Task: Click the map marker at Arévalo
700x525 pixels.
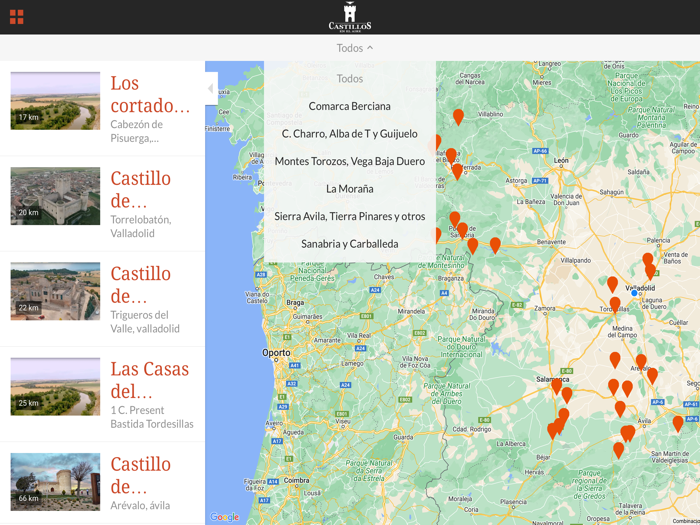Action: 641,362
